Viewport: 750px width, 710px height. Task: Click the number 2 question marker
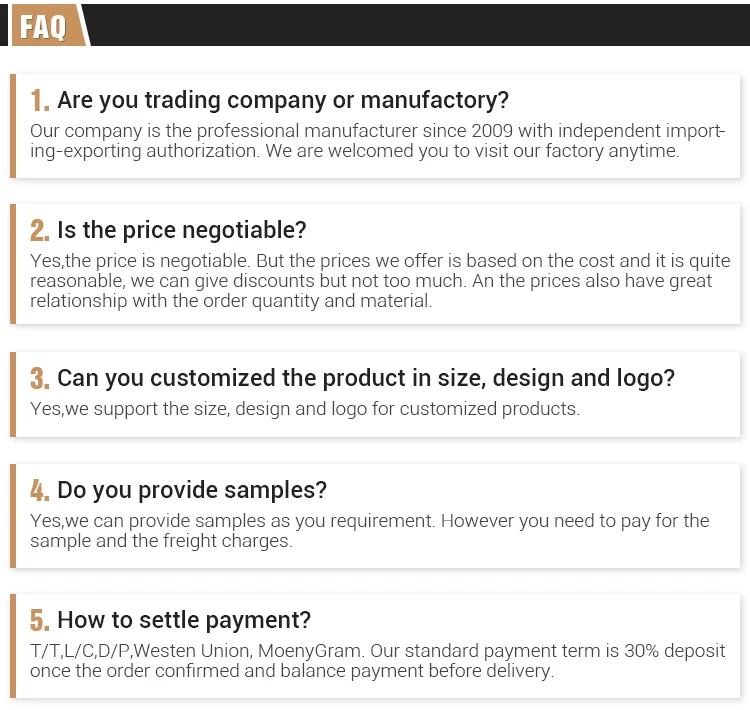[x=40, y=231]
